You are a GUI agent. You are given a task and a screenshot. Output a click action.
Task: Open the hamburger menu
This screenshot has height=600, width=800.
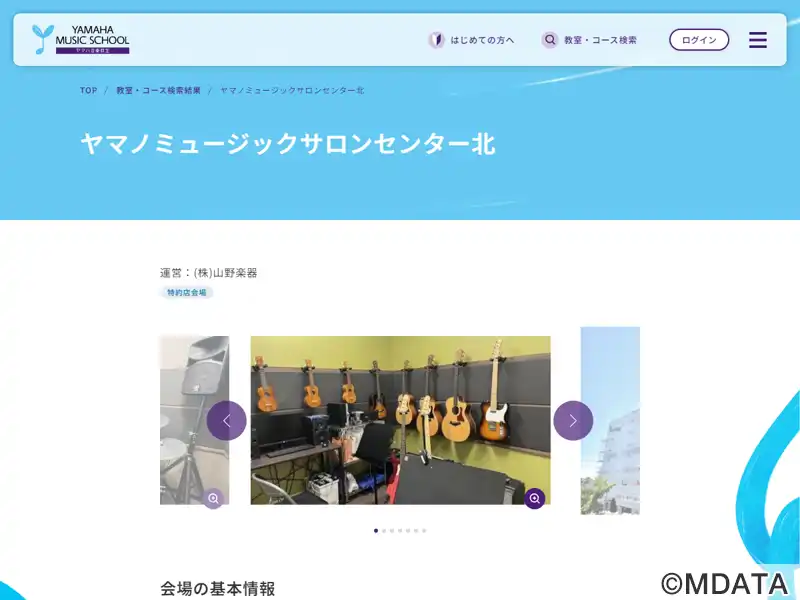click(x=758, y=40)
